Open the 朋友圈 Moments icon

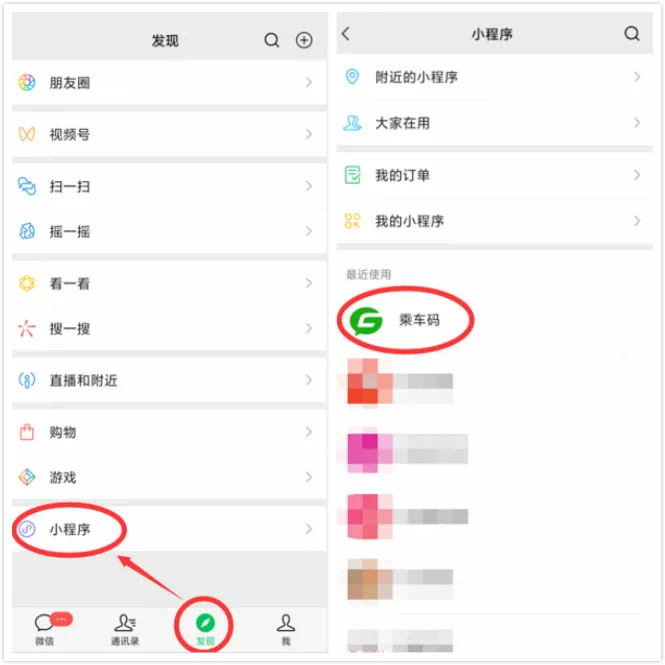[27, 82]
